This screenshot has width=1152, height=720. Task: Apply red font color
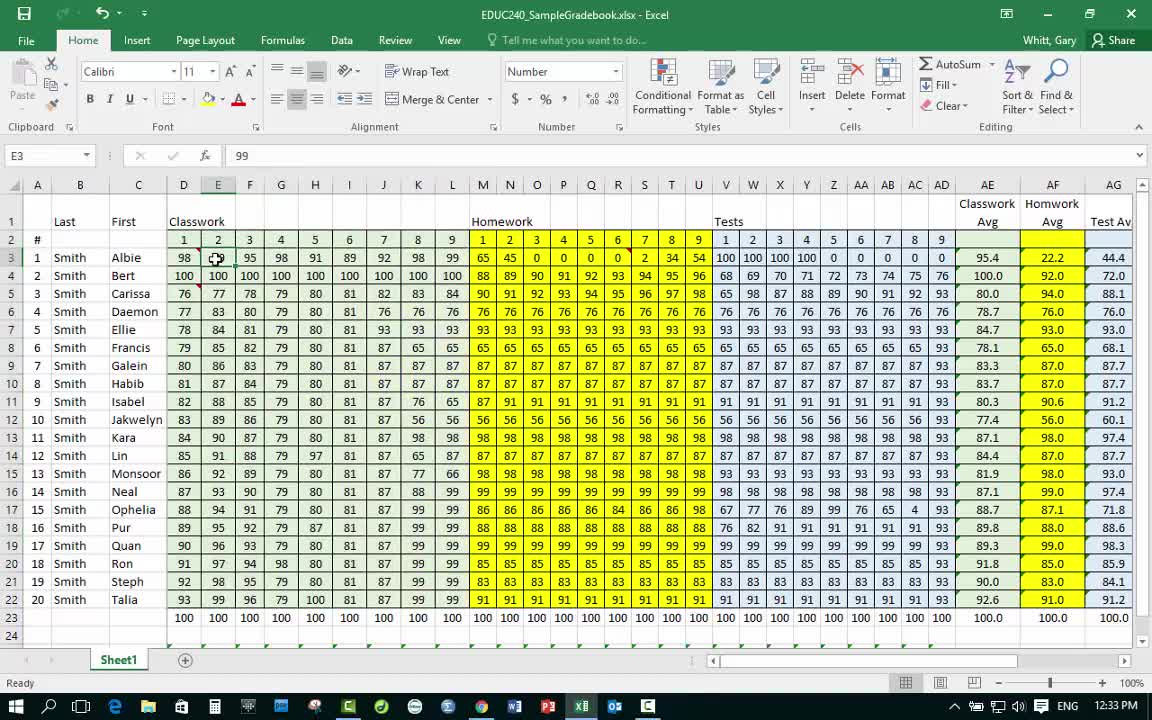click(238, 99)
